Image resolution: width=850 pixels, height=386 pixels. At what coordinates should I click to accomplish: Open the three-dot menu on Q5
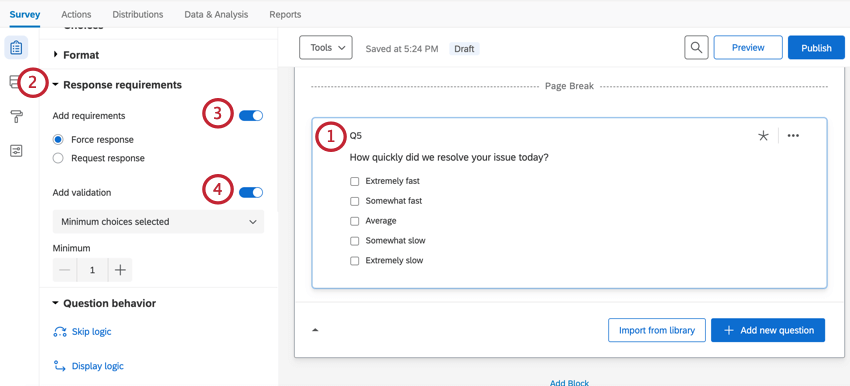(x=793, y=136)
